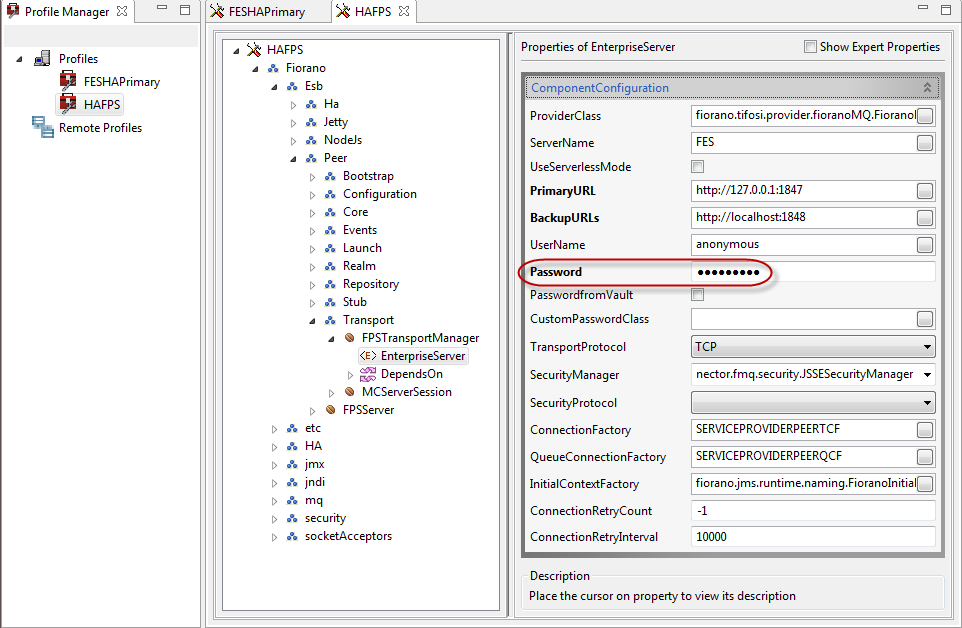The image size is (962, 628).
Task: Click the HAFPS profile icon in Profiles
Action: pyautogui.click(x=68, y=103)
